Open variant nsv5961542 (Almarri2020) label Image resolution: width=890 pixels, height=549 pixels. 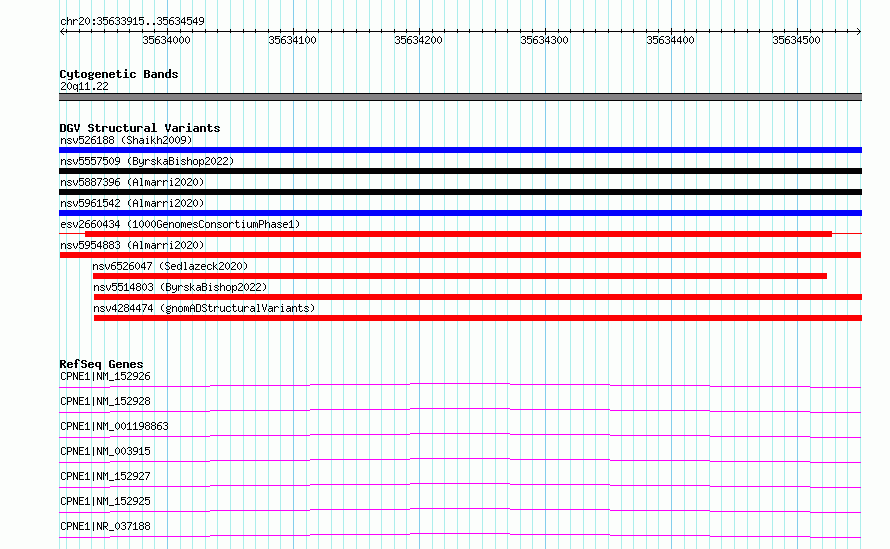[132, 203]
